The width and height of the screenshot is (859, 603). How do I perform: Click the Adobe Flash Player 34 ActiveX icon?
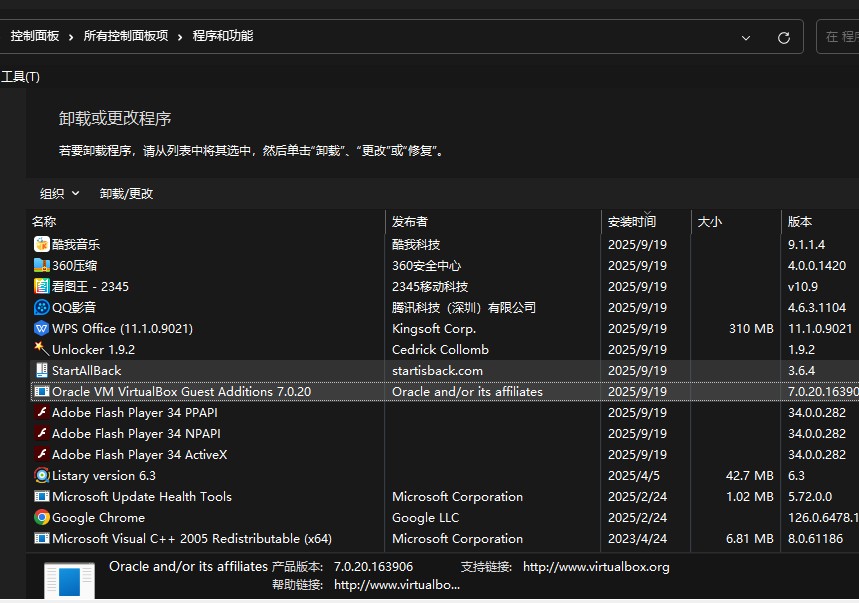coord(42,455)
